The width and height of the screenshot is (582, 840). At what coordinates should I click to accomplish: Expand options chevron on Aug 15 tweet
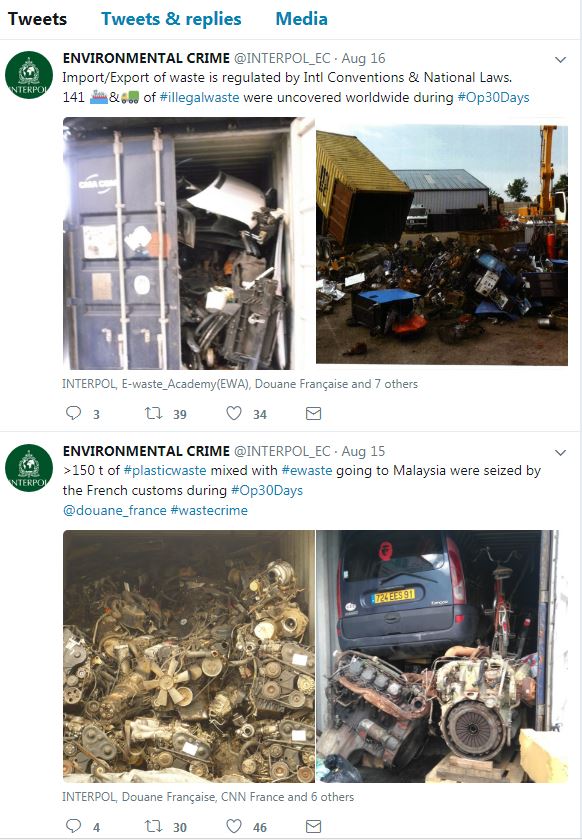click(x=561, y=453)
